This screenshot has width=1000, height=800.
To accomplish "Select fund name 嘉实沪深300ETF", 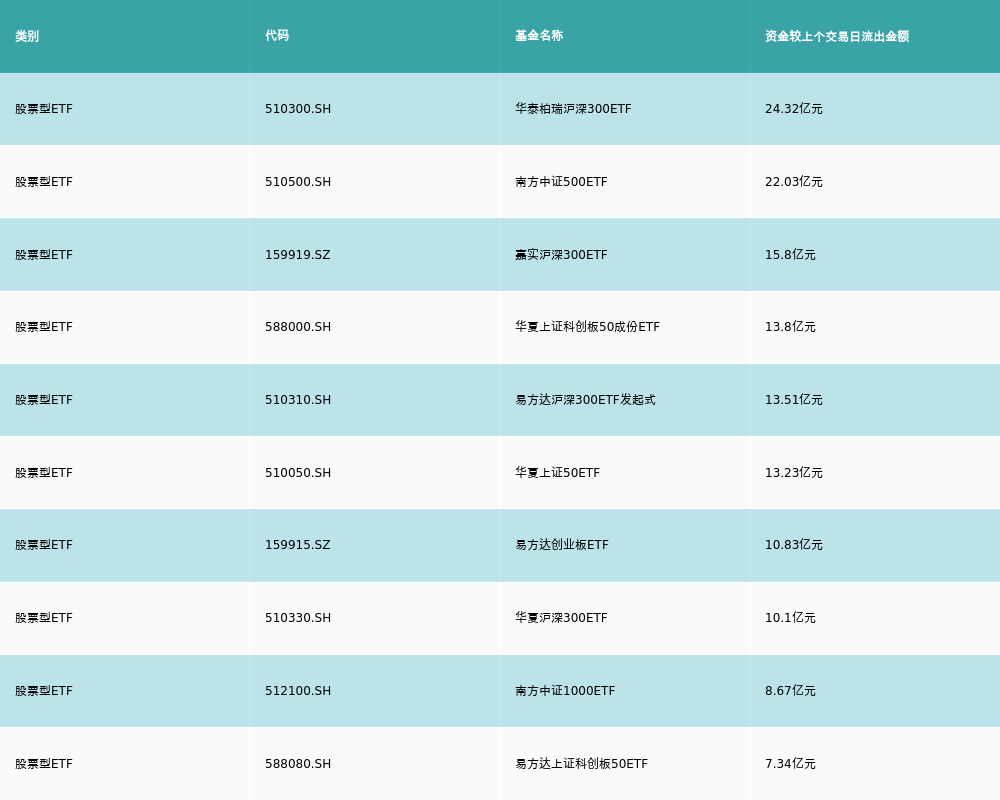I will (x=561, y=255).
